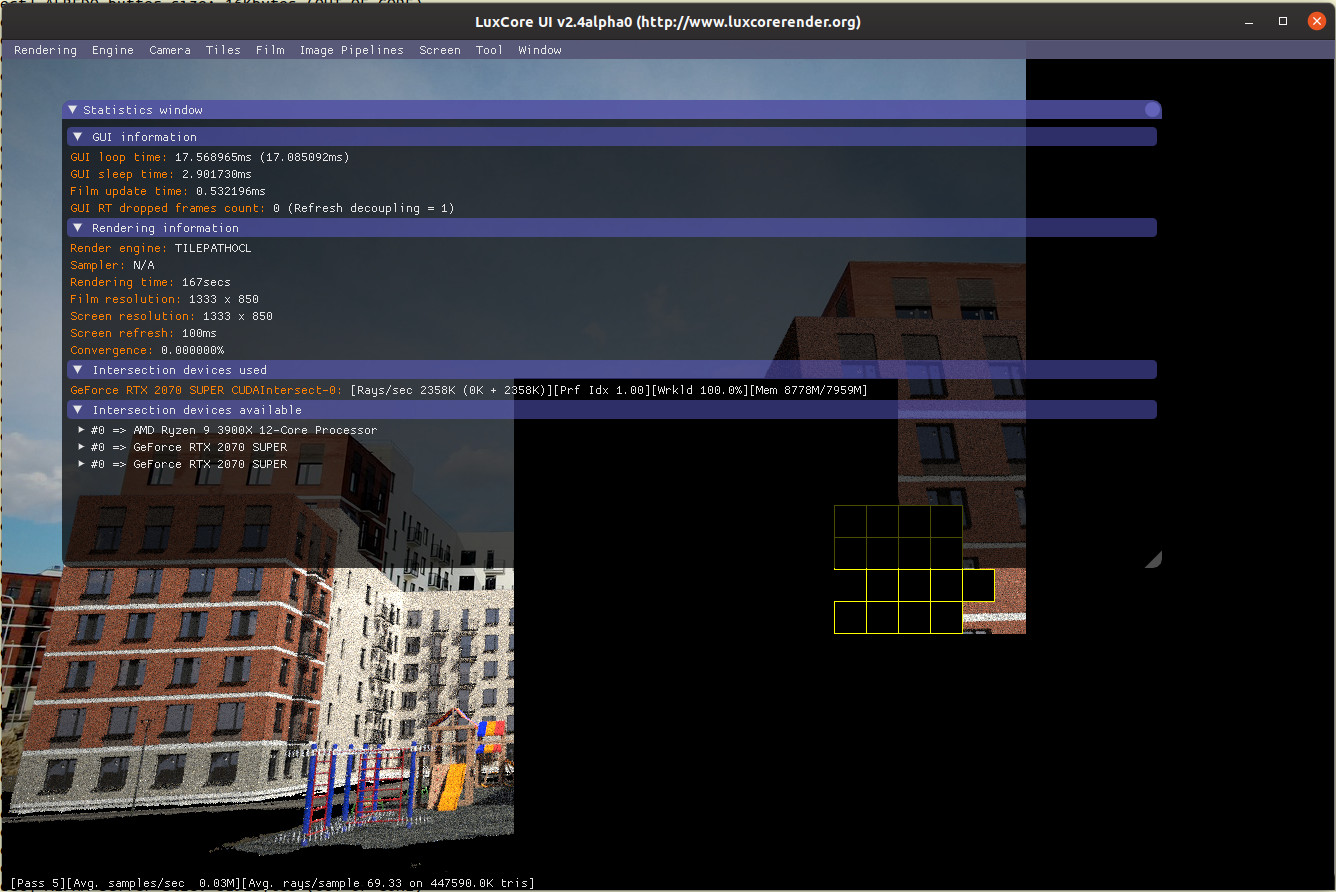Open the Engine menu
The image size is (1336, 892).
pos(112,49)
